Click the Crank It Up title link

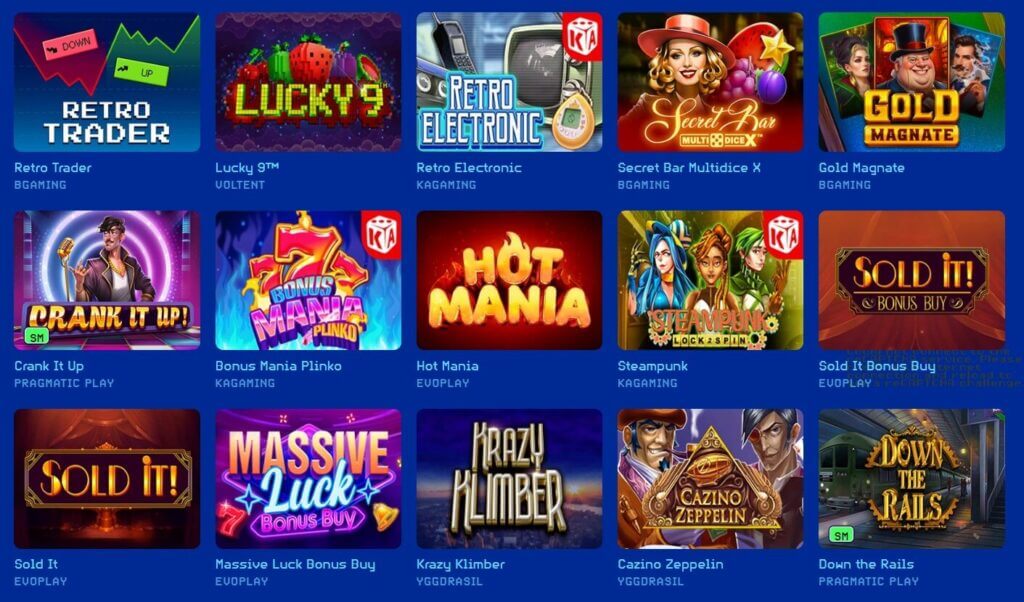[x=49, y=366]
